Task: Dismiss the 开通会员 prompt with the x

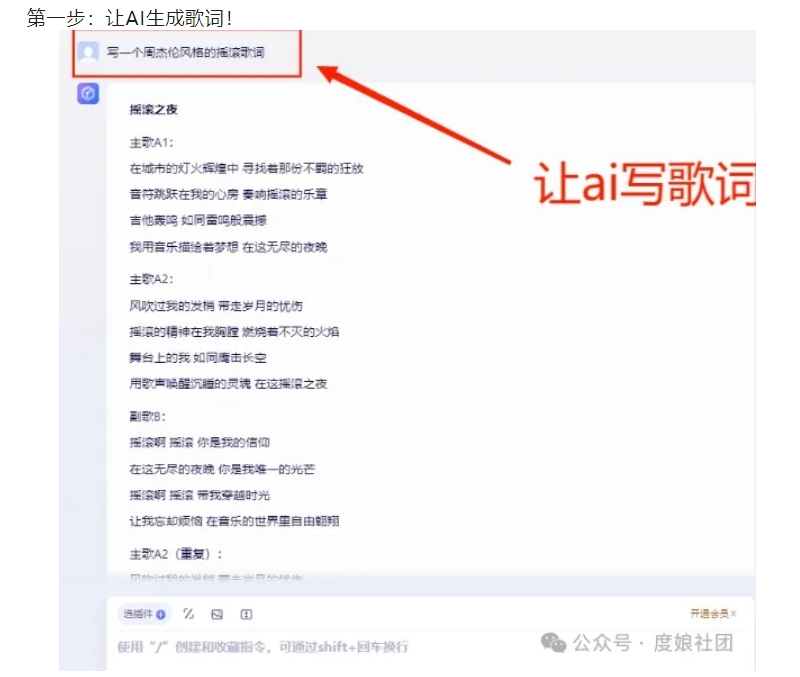Action: (733, 614)
